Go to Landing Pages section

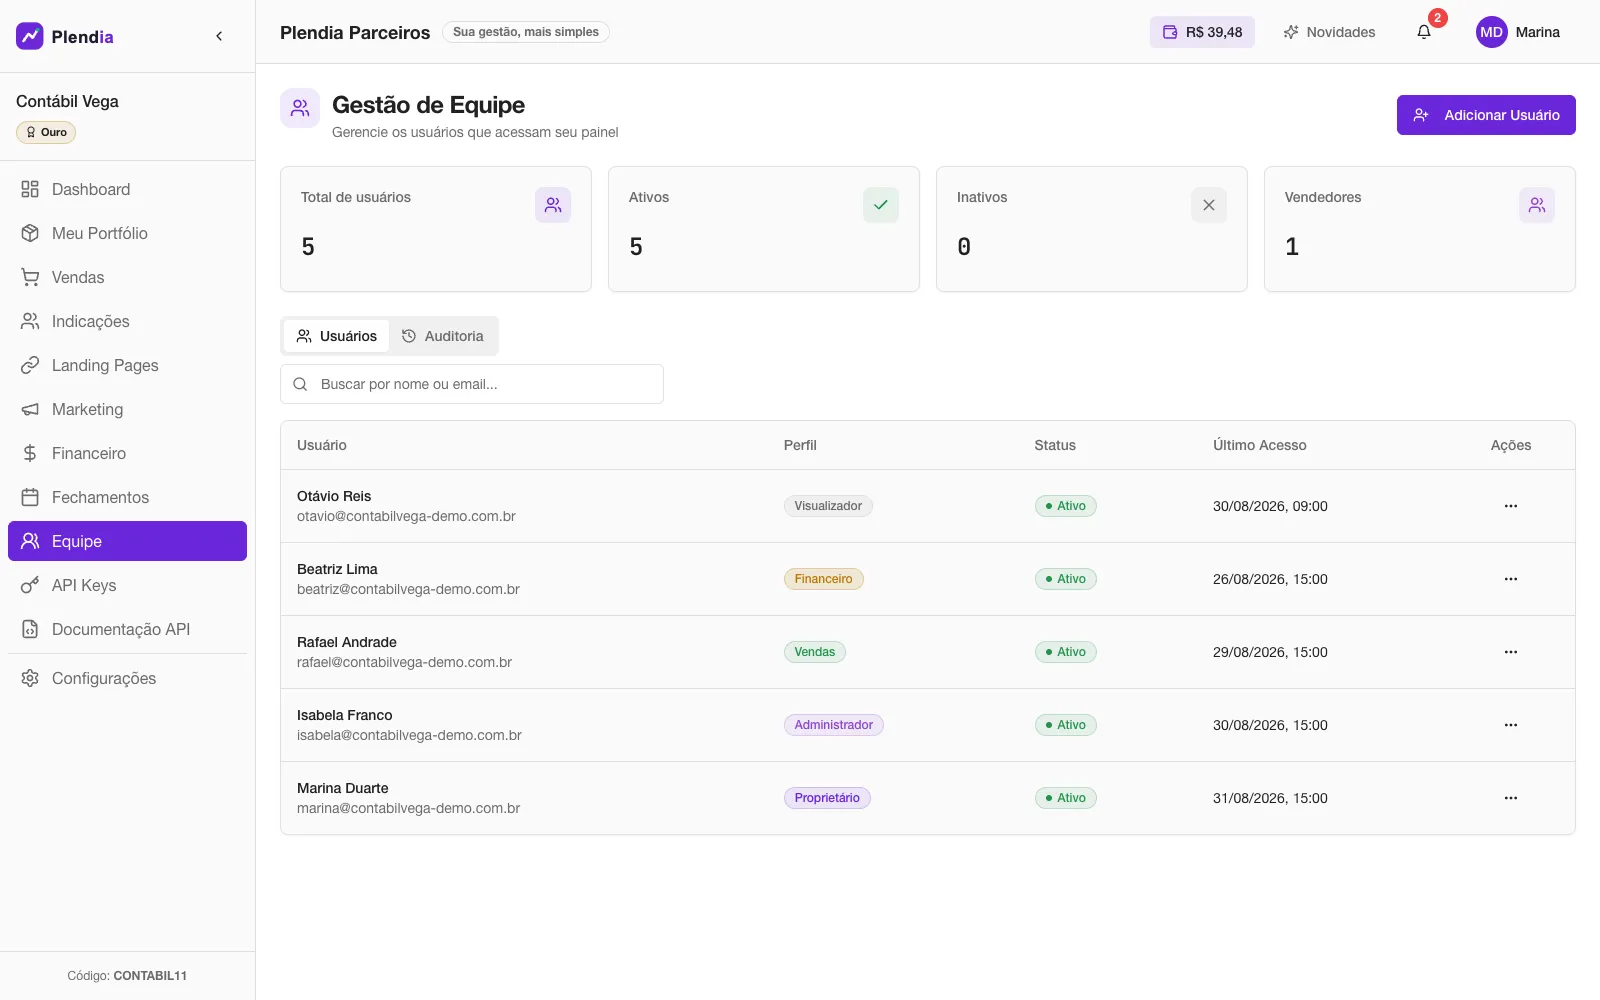coord(127,365)
